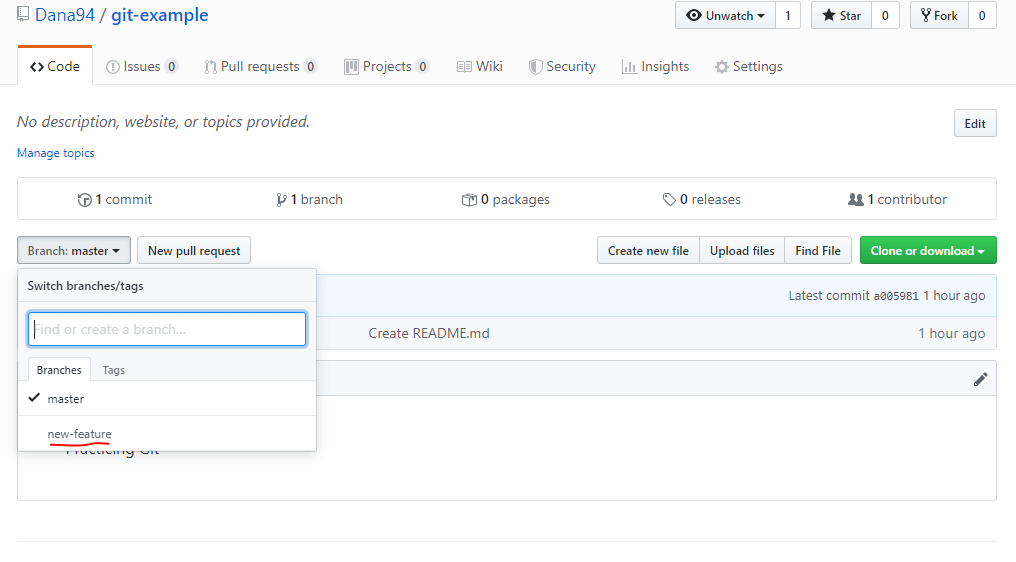Click the Upload files button
The image size is (1016, 562).
coord(742,250)
